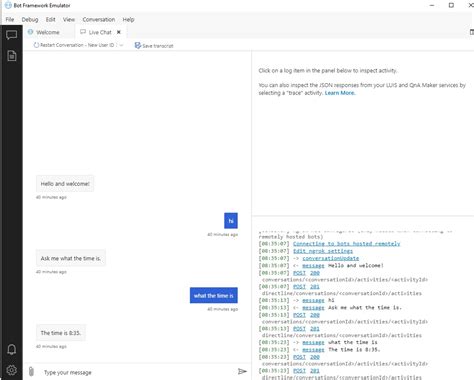Close the Live Chat tab
This screenshot has width=474, height=380.
119,32
